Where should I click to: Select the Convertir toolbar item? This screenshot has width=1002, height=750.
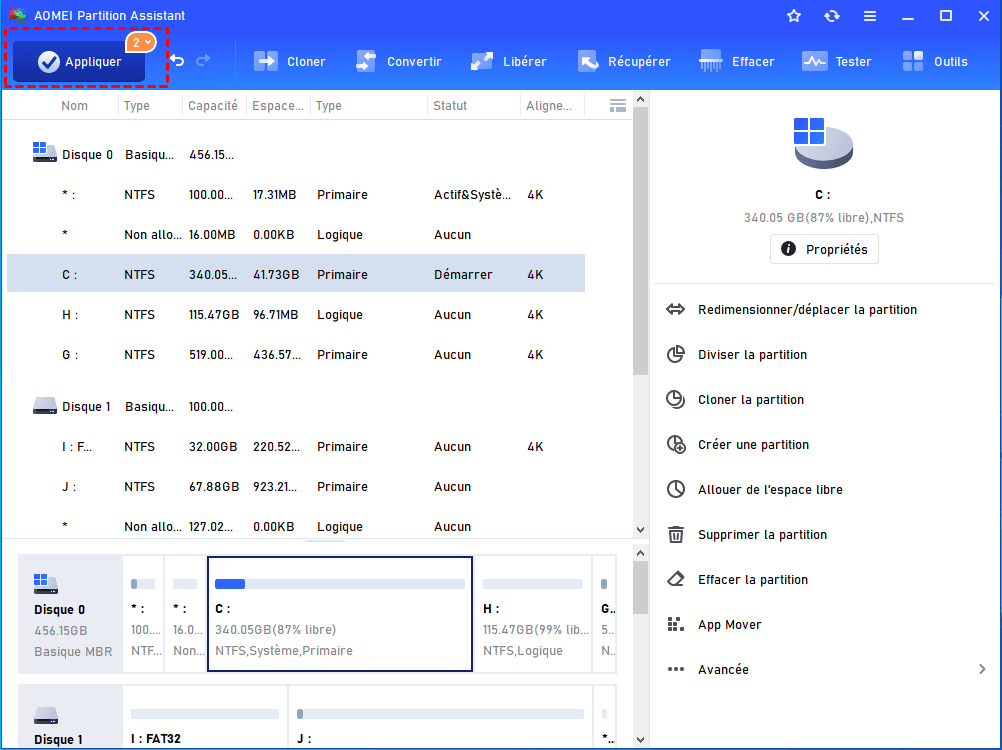point(398,62)
